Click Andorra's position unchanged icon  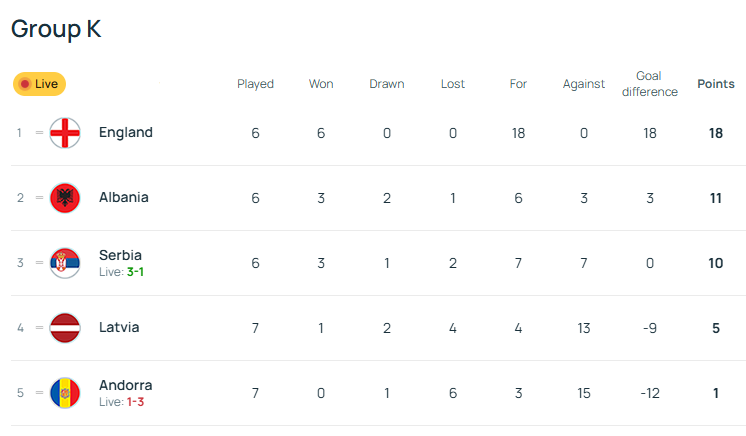pos(40,393)
